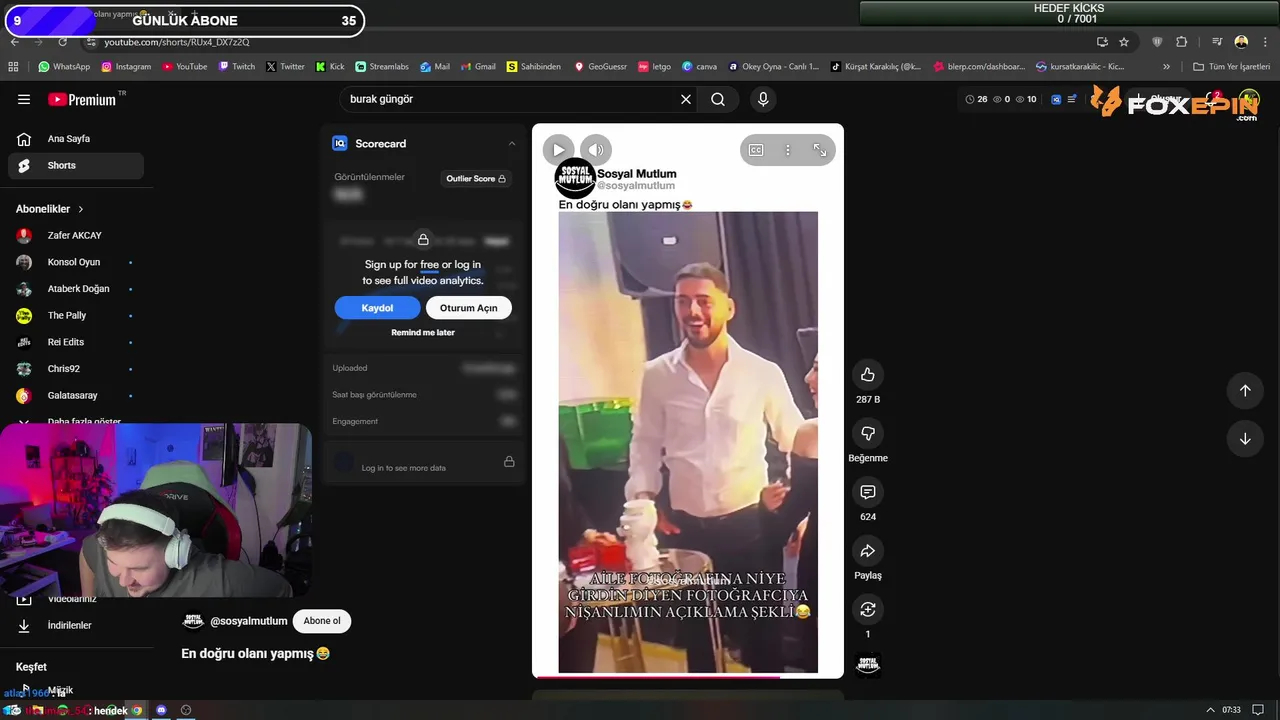
Task: Open Twitch bookmark
Action: click(x=236, y=67)
